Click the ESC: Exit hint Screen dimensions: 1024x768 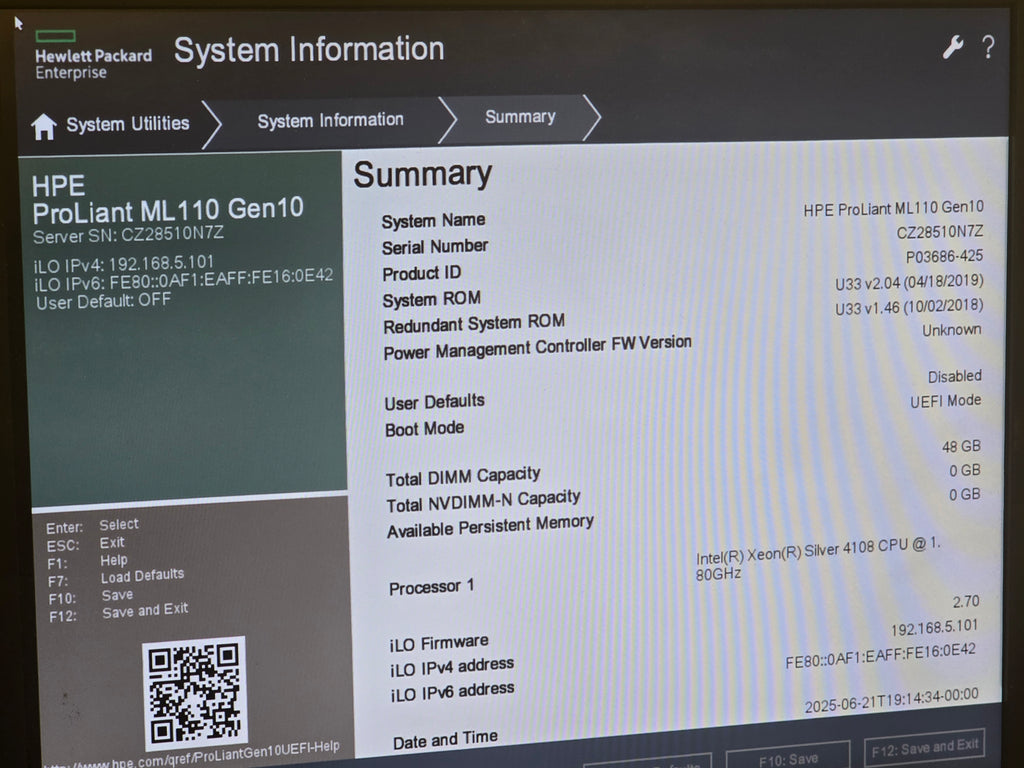coord(86,543)
